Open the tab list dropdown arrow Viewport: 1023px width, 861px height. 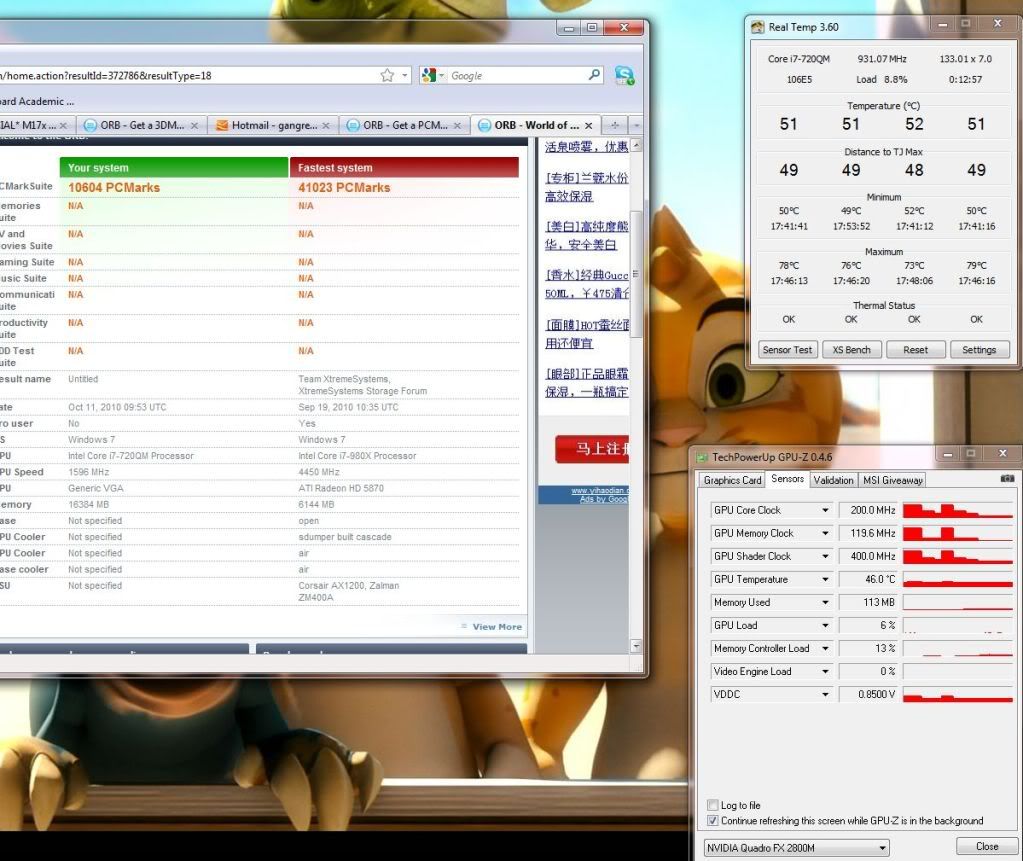pyautogui.click(x=636, y=125)
